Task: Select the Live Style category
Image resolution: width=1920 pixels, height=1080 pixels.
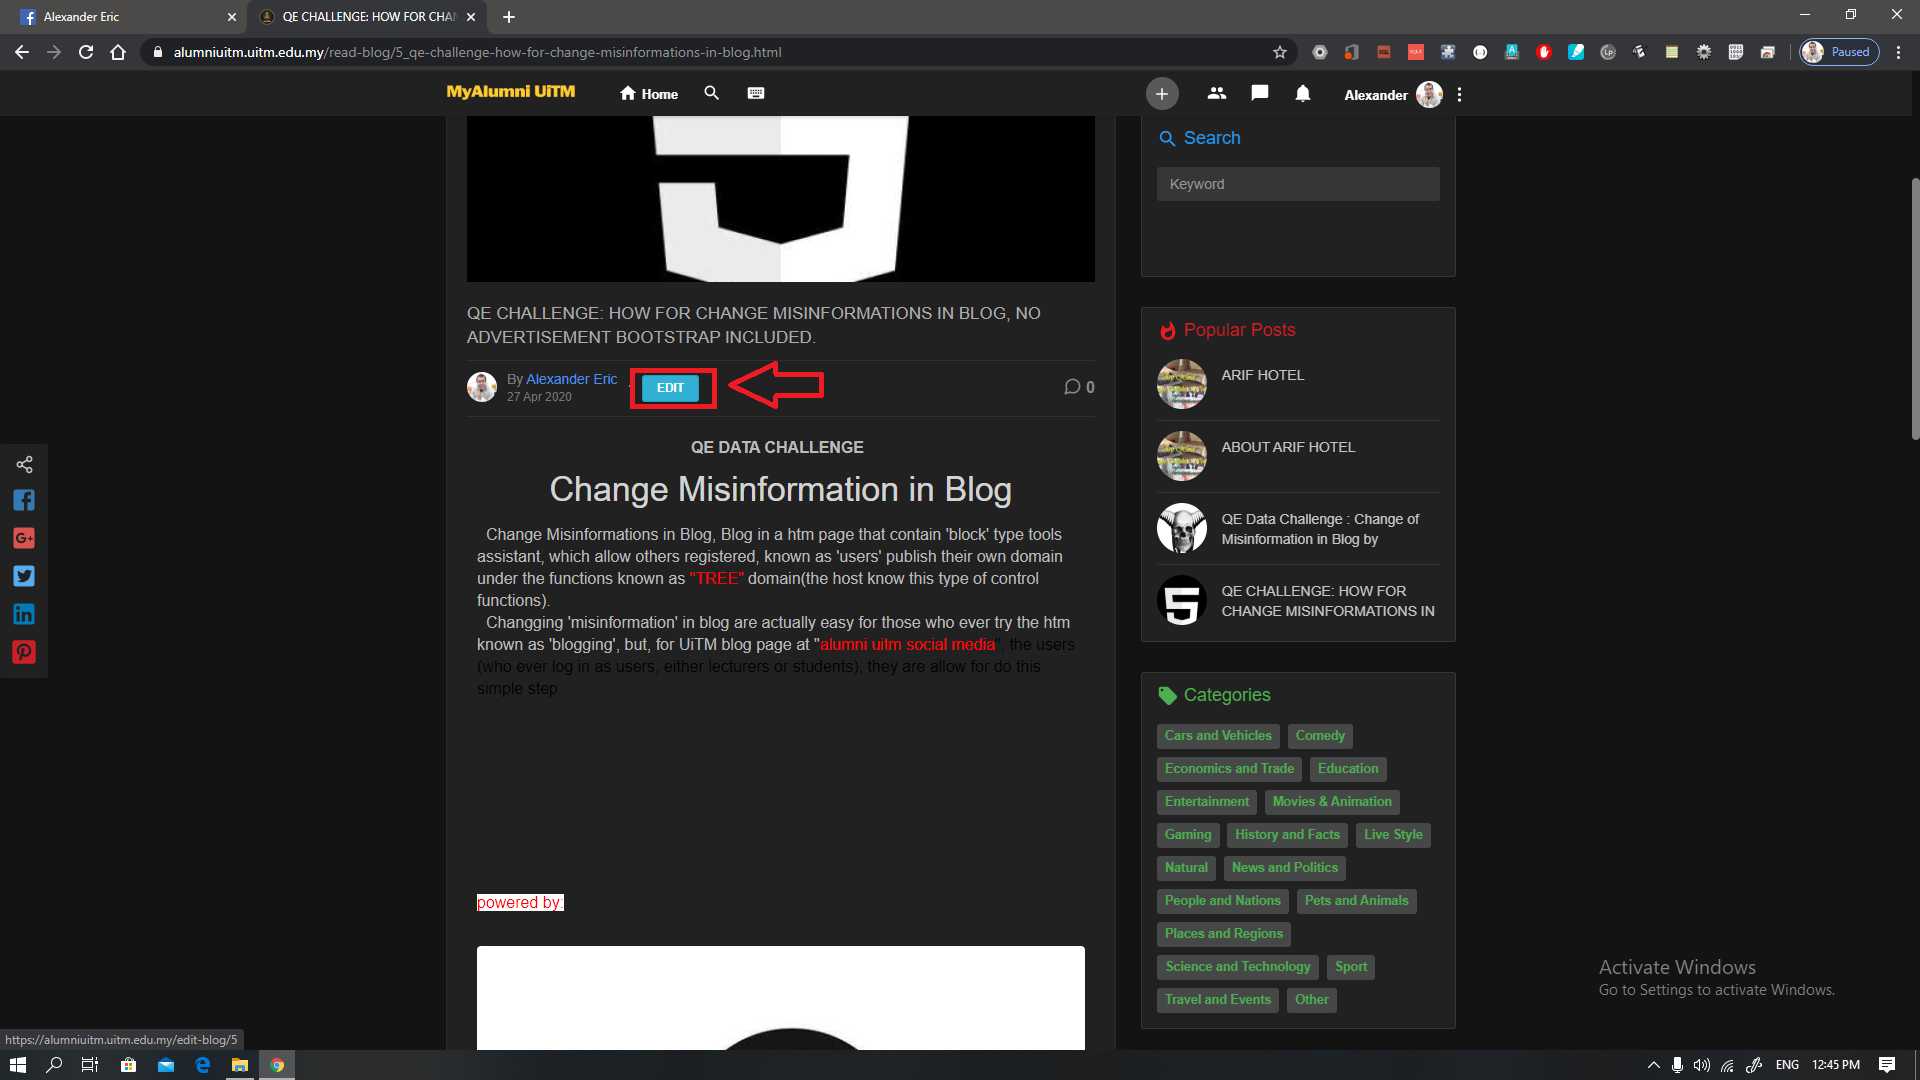Action: pyautogui.click(x=1393, y=835)
